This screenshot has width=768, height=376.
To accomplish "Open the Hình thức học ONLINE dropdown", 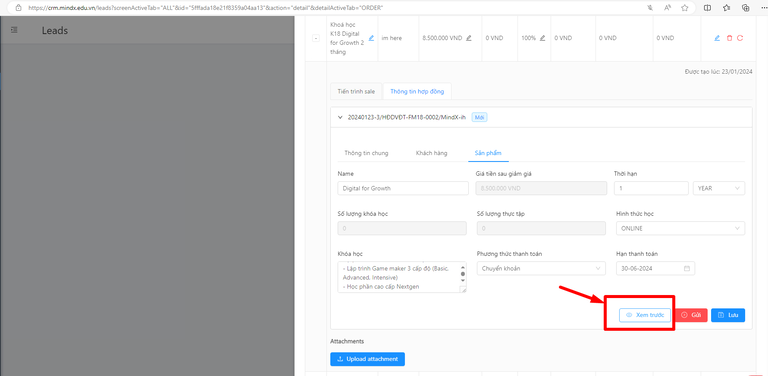I will [680, 228].
